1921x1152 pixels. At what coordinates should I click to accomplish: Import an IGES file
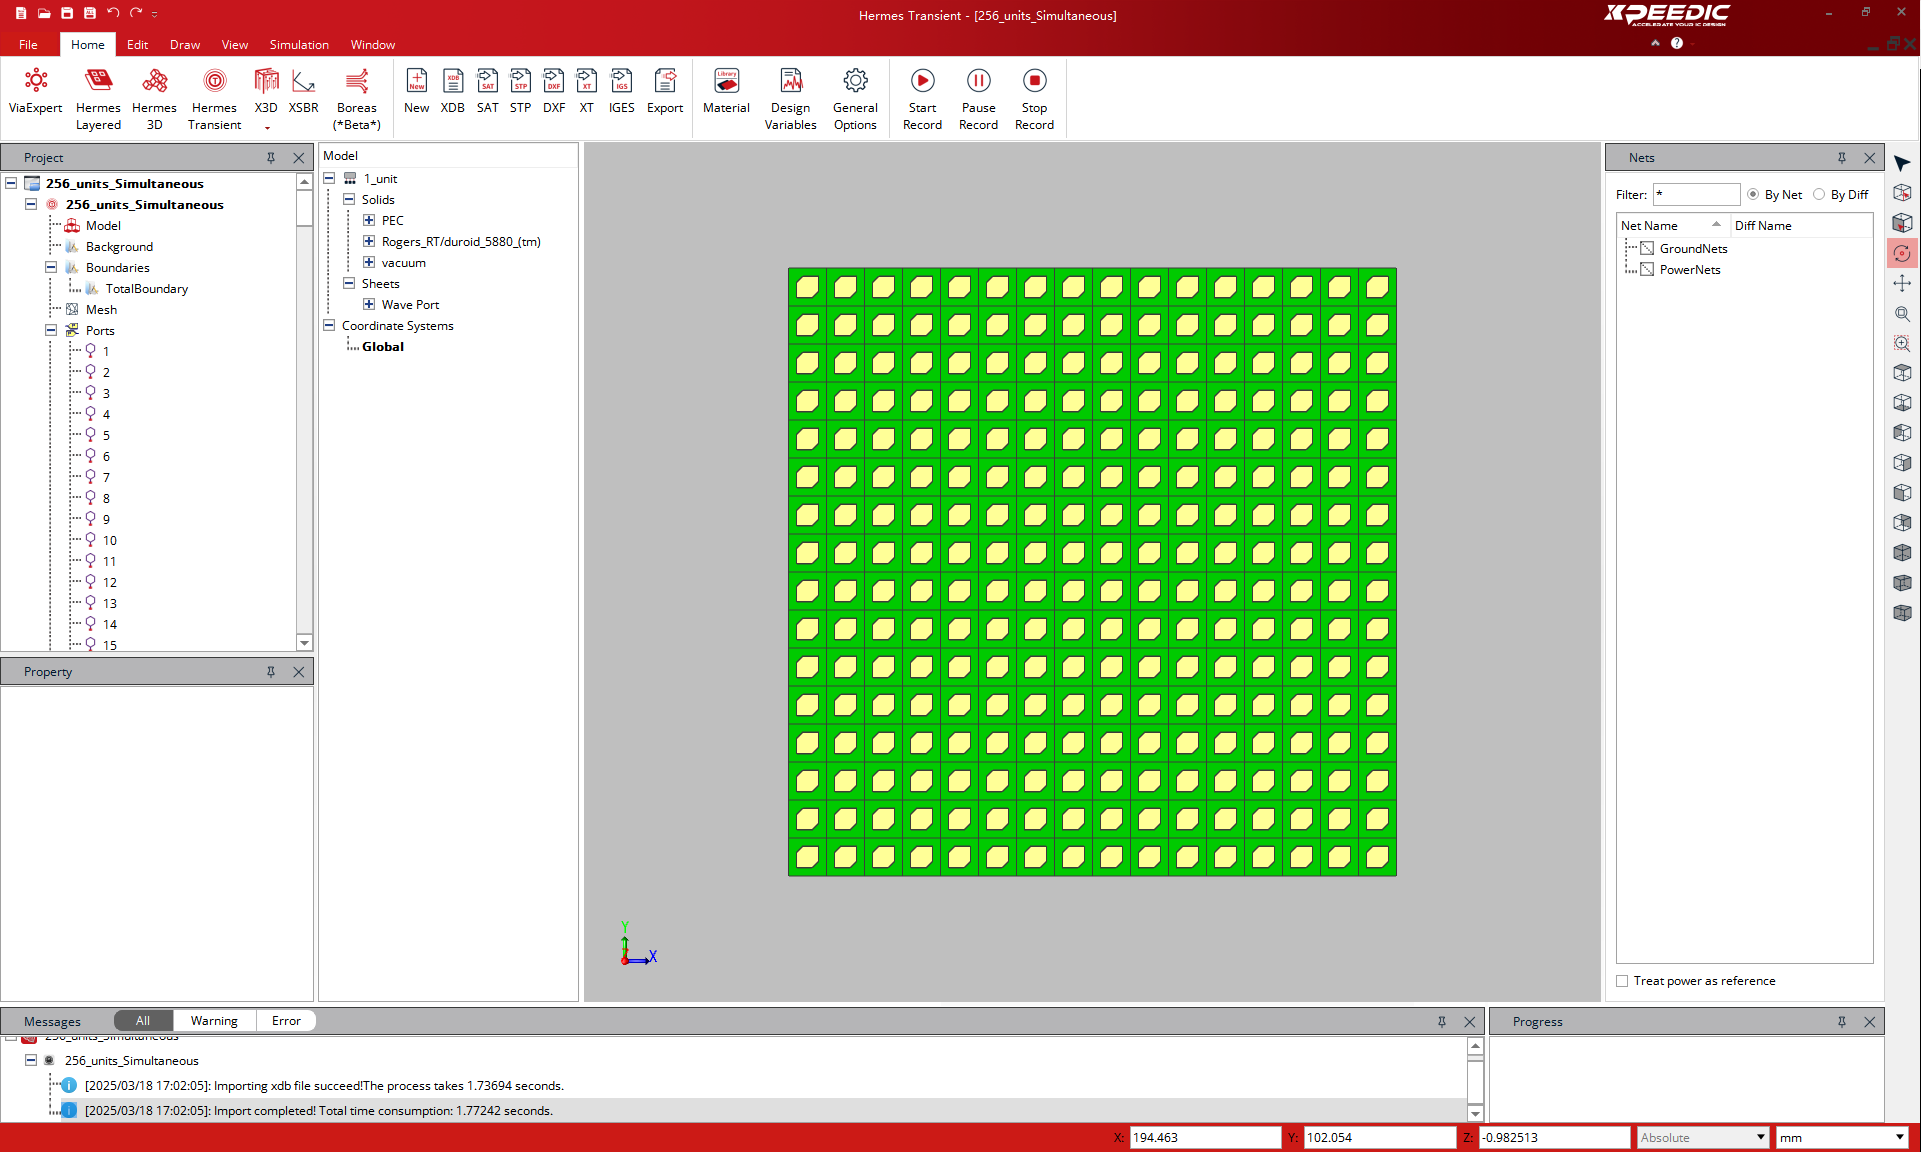[621, 92]
